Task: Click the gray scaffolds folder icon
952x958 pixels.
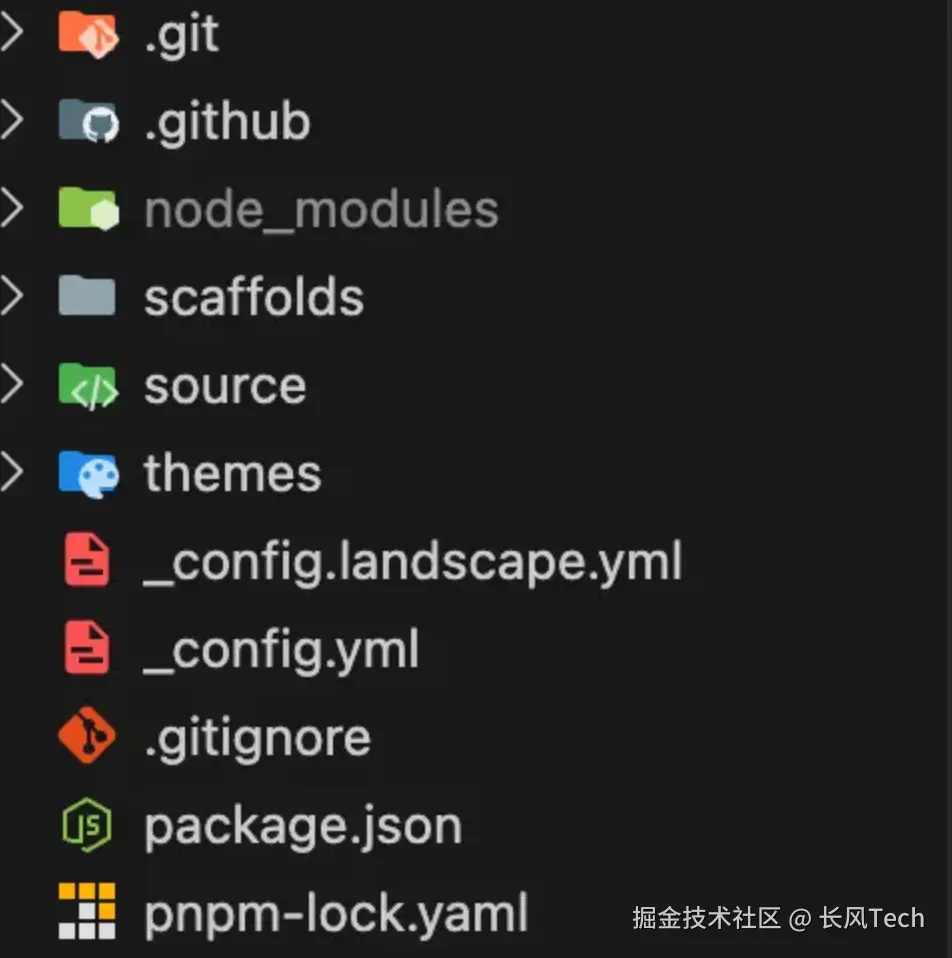Action: click(87, 296)
